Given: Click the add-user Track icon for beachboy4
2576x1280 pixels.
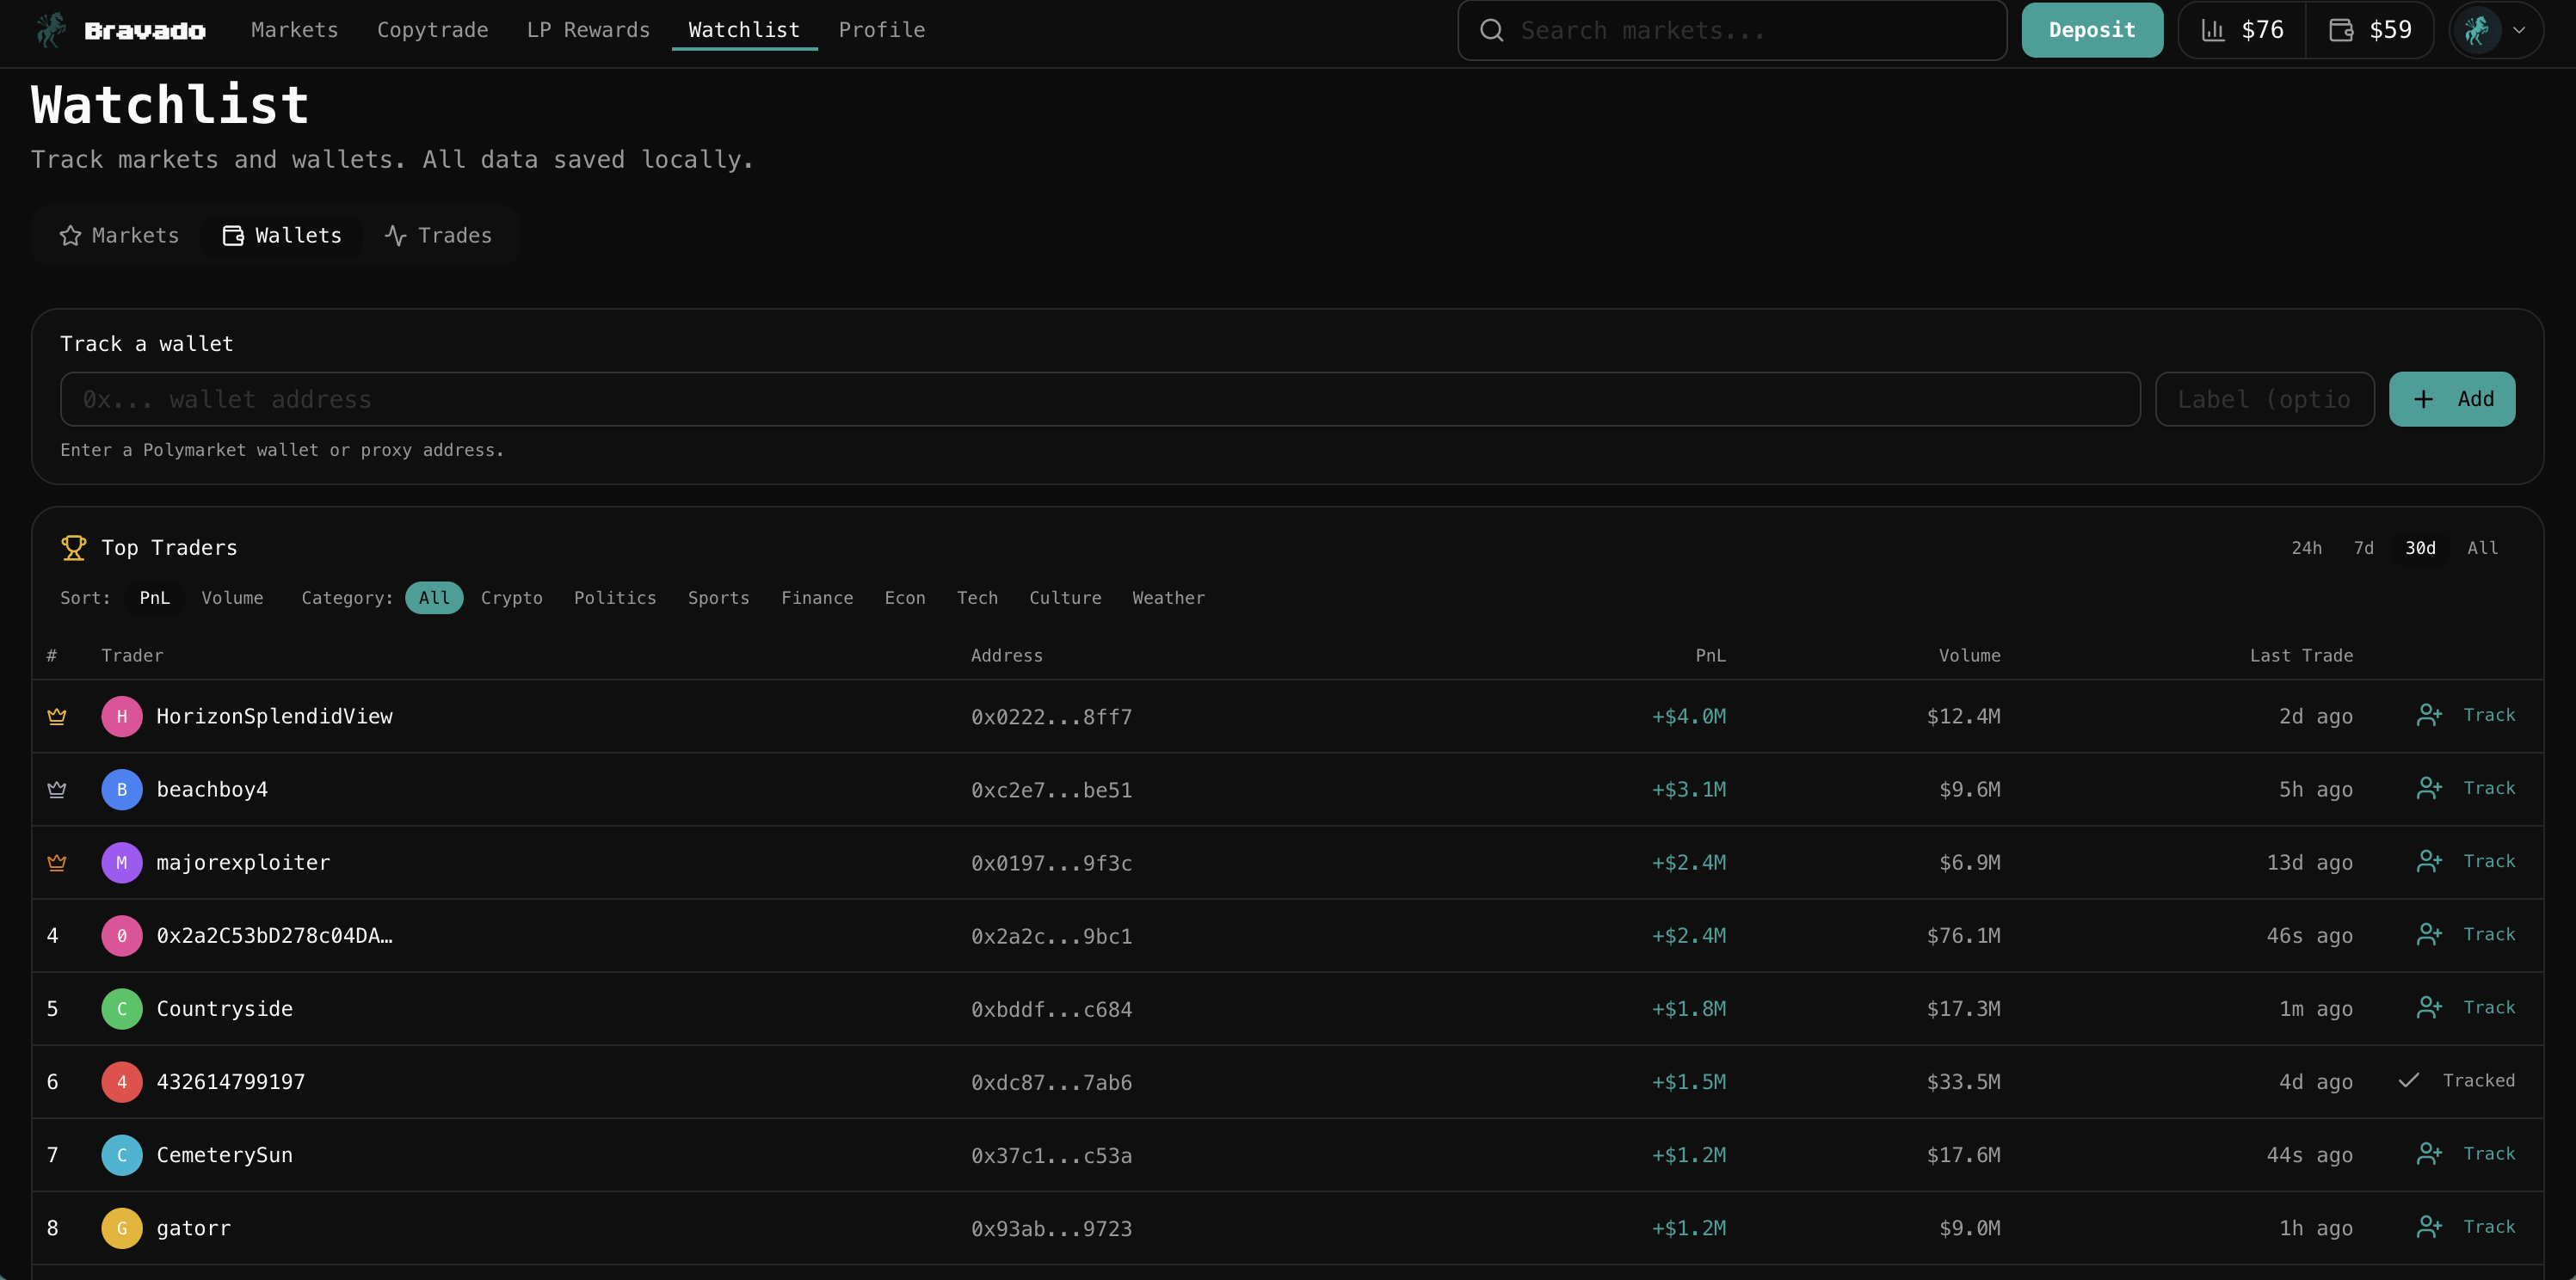Looking at the screenshot, I should point(2429,789).
